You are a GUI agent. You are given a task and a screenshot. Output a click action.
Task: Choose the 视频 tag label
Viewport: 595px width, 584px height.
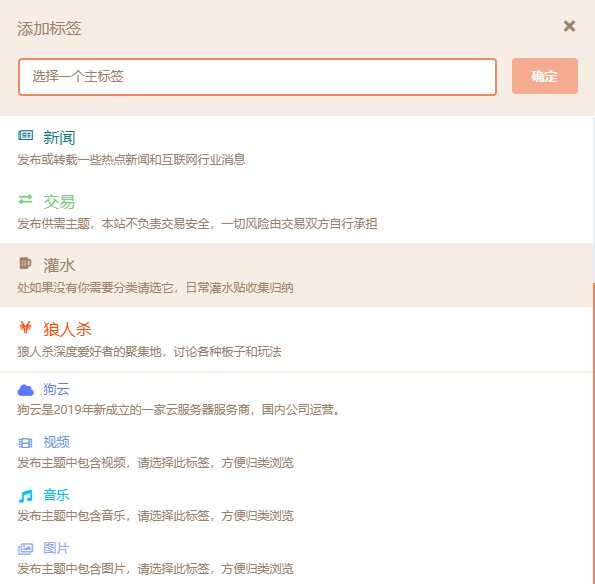click(x=57, y=442)
